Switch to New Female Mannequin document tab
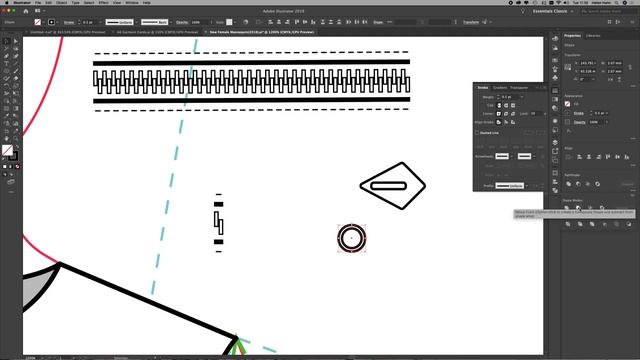 (261, 32)
